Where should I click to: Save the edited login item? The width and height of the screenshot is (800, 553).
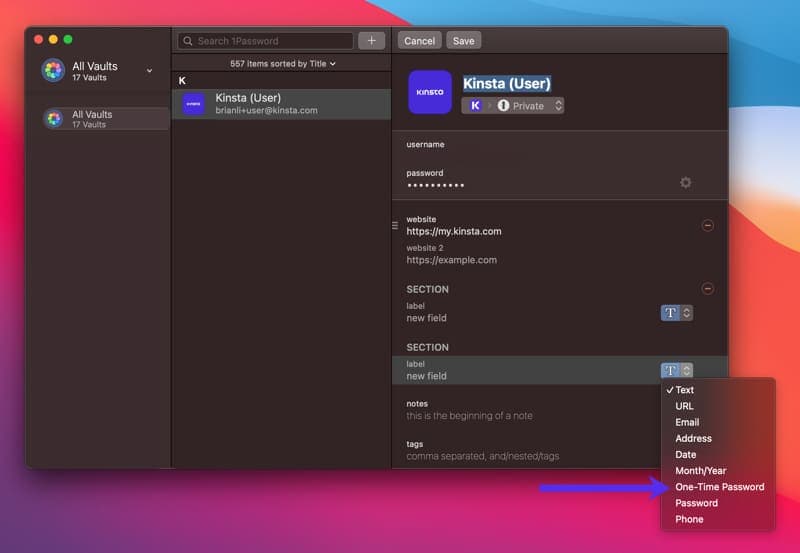pos(464,41)
